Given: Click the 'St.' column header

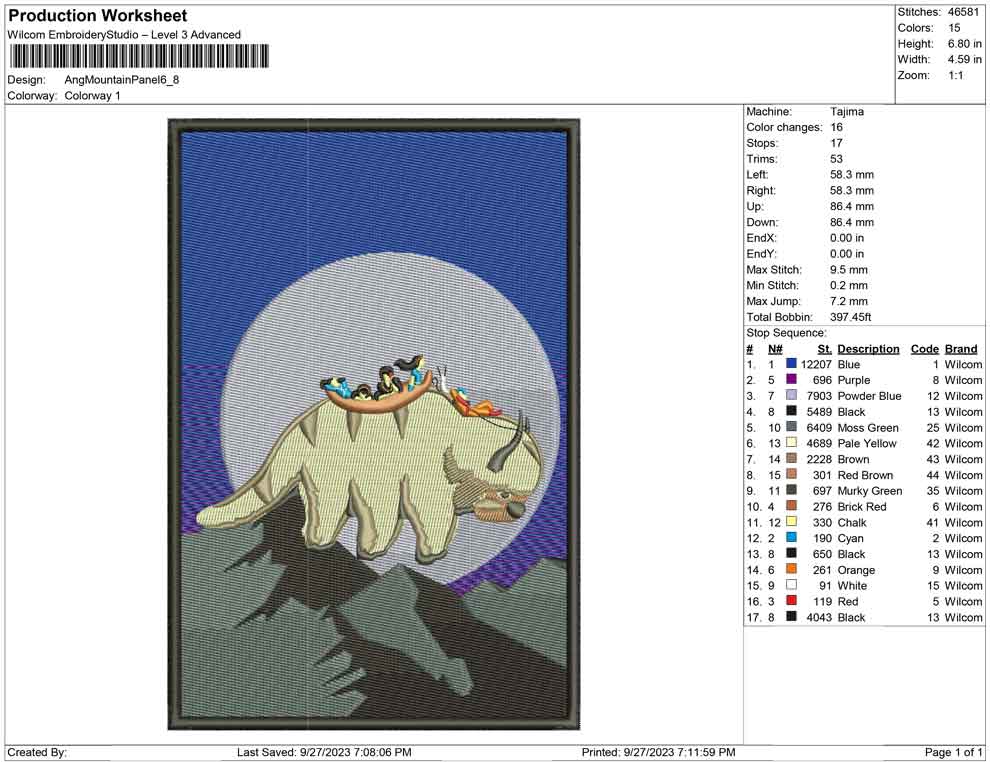Looking at the screenshot, I should click(825, 348).
